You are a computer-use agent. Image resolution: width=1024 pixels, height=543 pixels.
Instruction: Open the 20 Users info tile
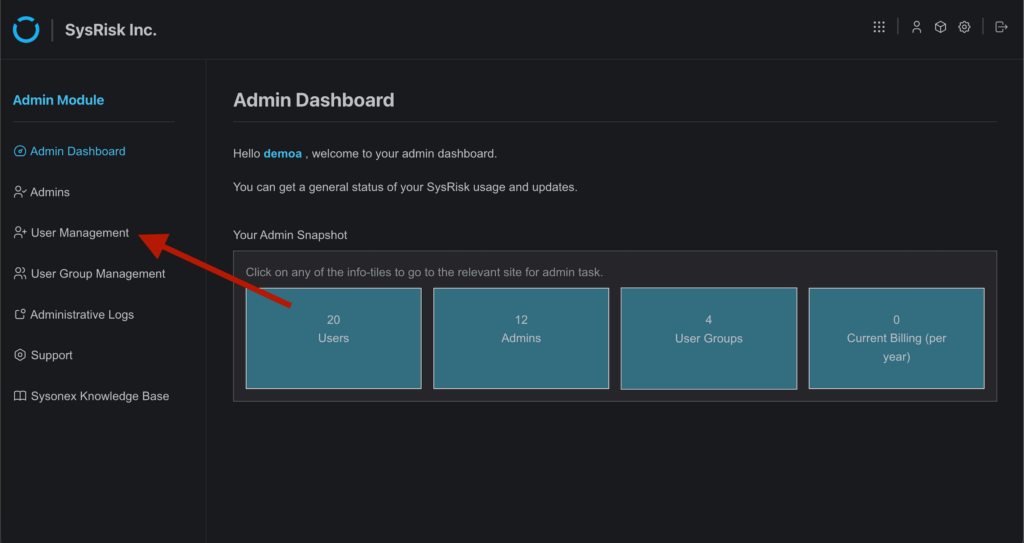[334, 338]
